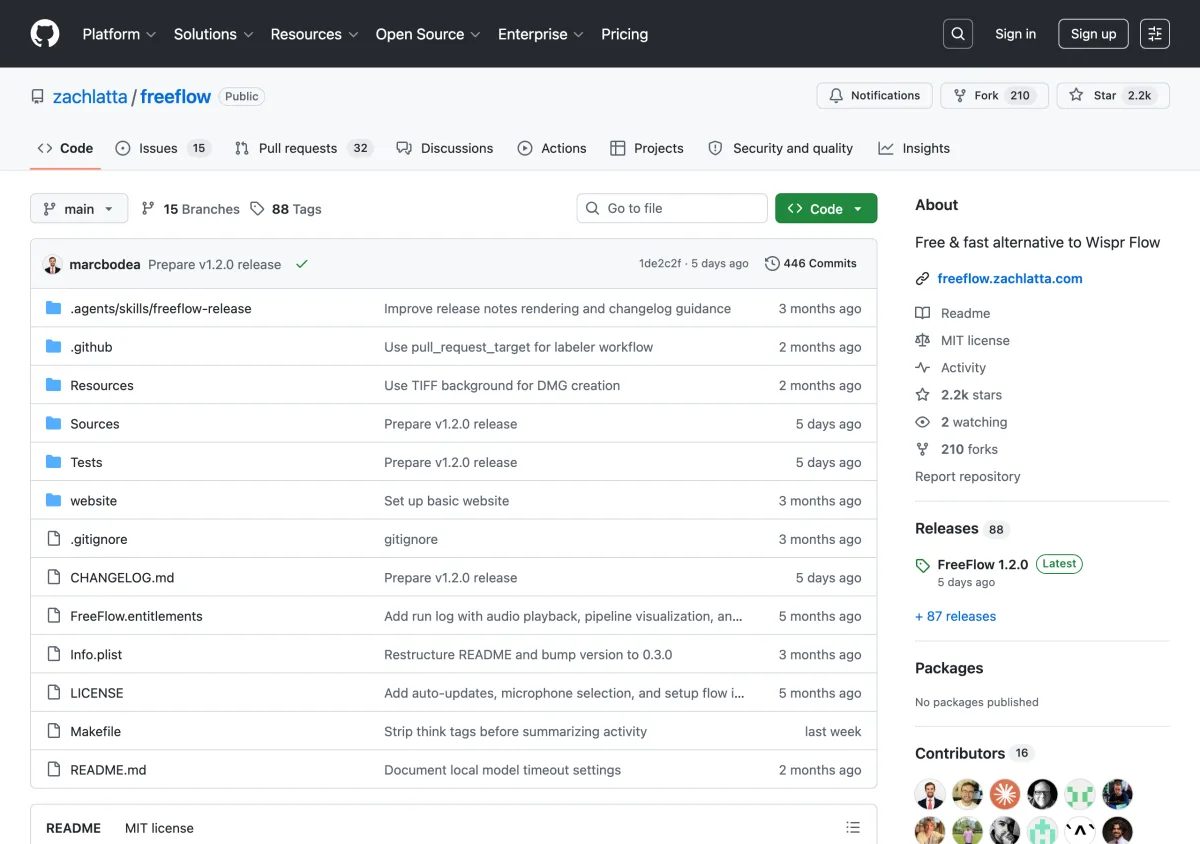Follow the freeflow.zachlatta.com link
The width and height of the screenshot is (1200, 844).
(x=1010, y=278)
